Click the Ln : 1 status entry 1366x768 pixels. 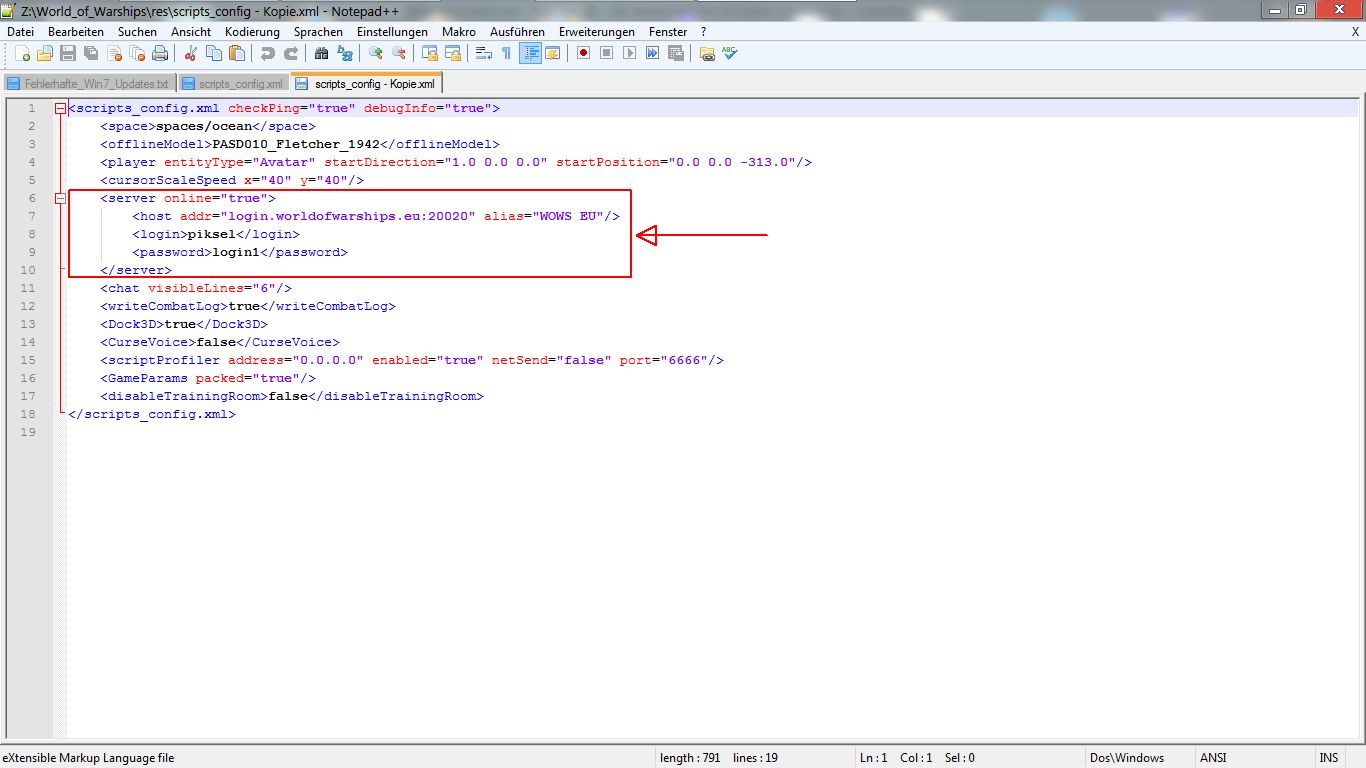(873, 758)
